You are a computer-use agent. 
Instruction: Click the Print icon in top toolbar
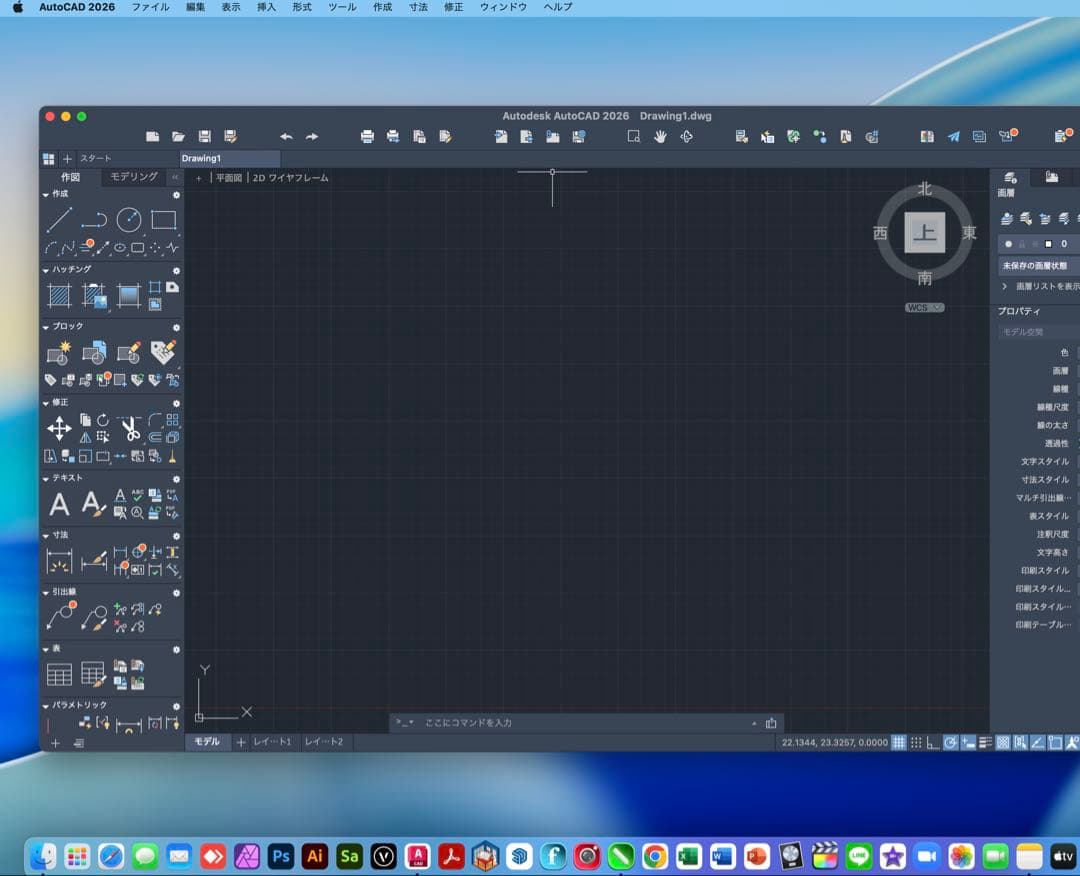(367, 137)
